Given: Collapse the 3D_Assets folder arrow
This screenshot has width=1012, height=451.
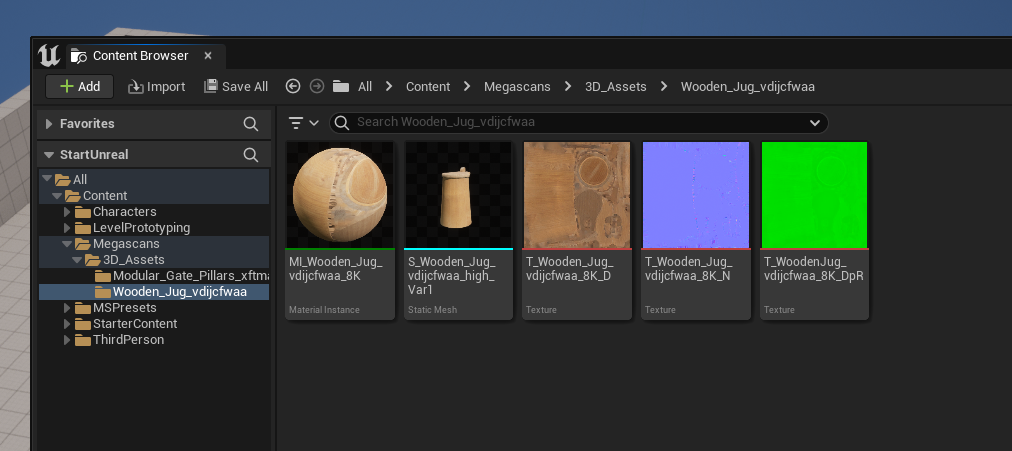Looking at the screenshot, I should click(77, 259).
